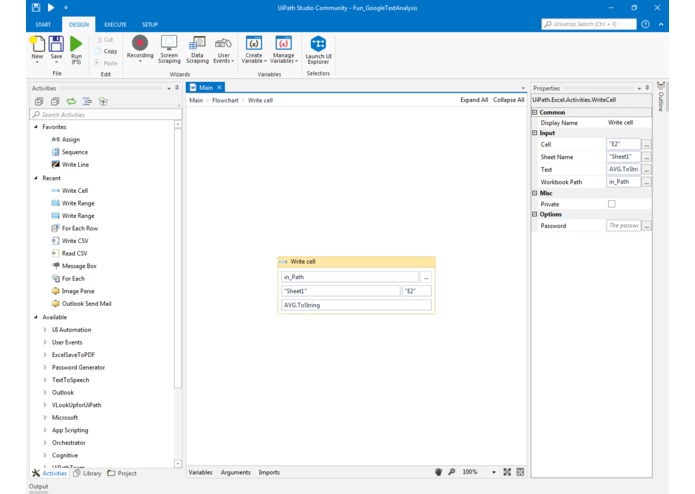Click the quick-access save icon in title bar
Image resolution: width=695 pixels, height=494 pixels.
click(36, 8)
